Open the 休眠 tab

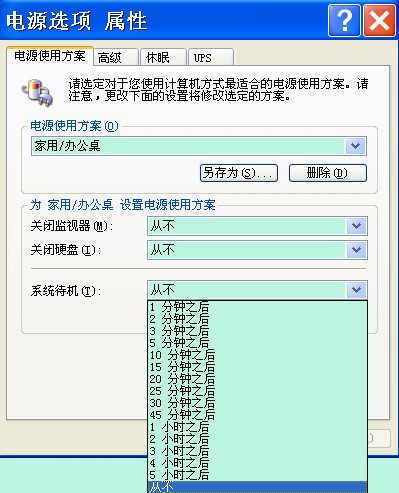(x=163, y=57)
